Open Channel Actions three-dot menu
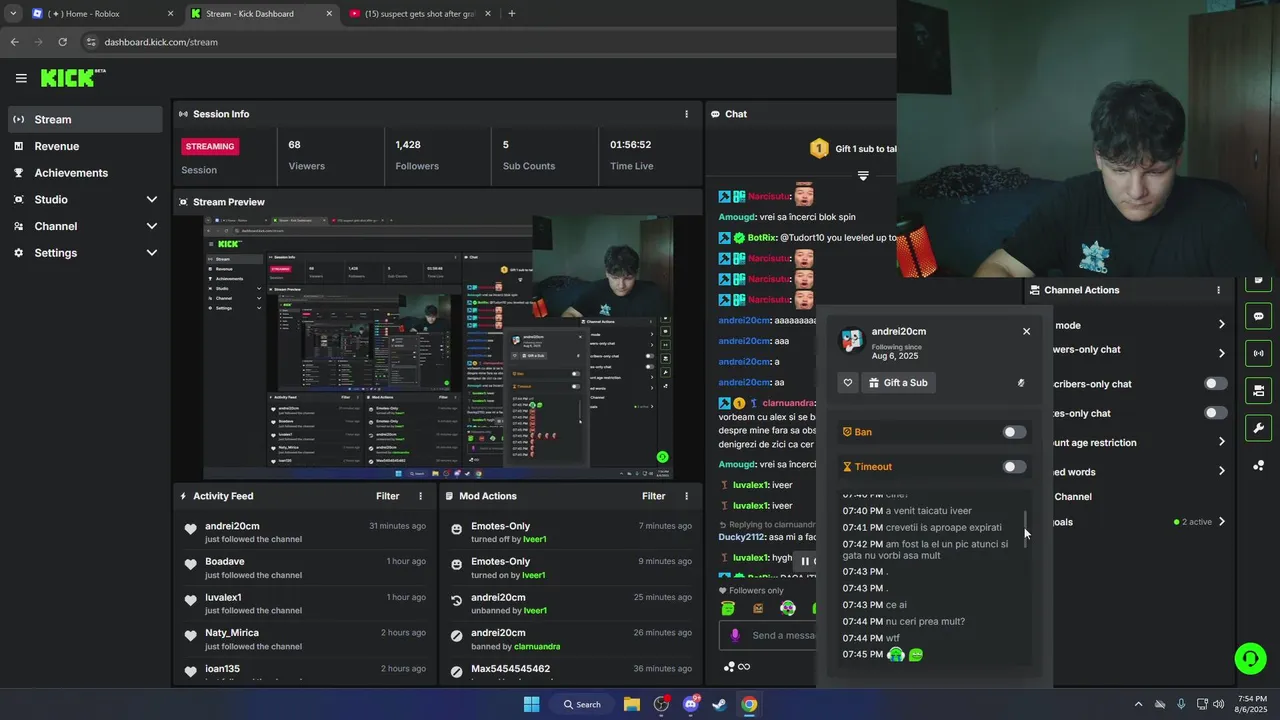Viewport: 1280px width, 720px height. point(1218,290)
